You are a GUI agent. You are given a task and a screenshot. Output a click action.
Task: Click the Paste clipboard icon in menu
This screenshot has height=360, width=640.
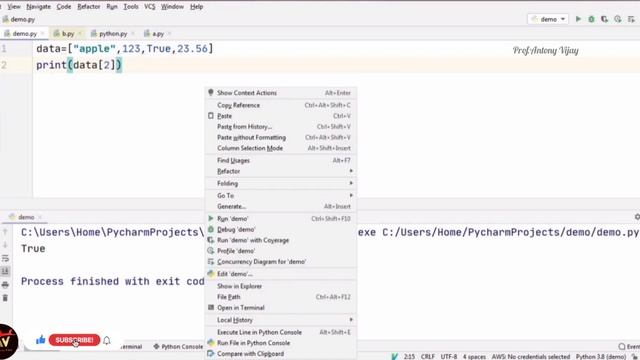211,116
